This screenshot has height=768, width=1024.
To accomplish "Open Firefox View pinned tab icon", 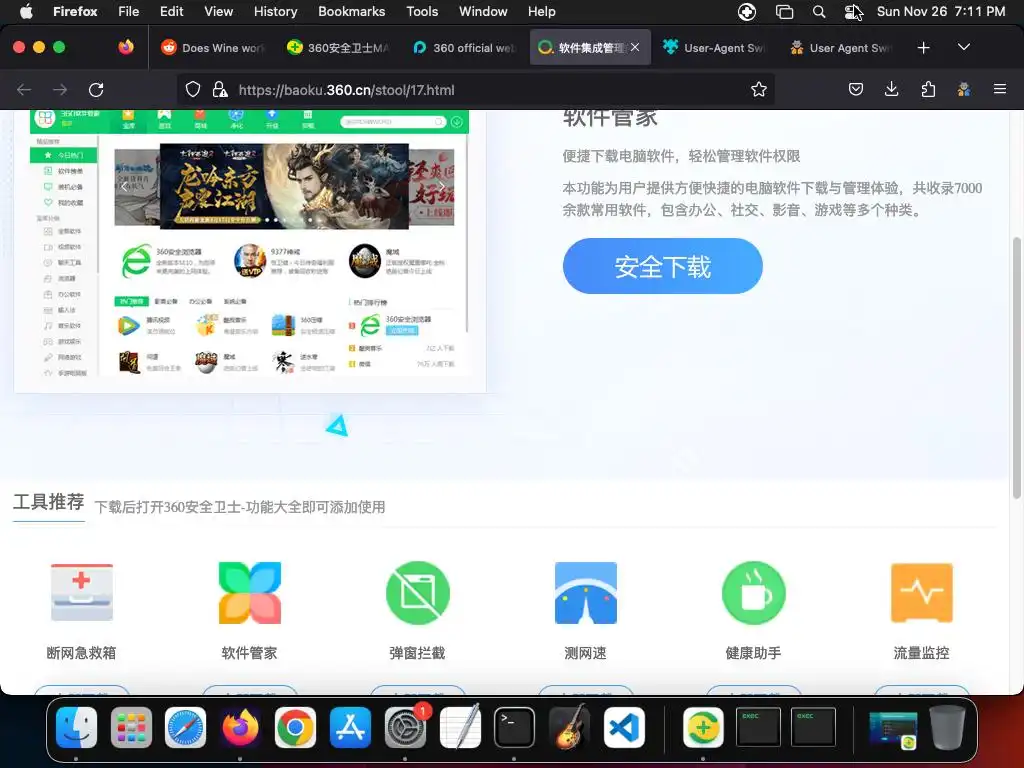I will coord(126,47).
